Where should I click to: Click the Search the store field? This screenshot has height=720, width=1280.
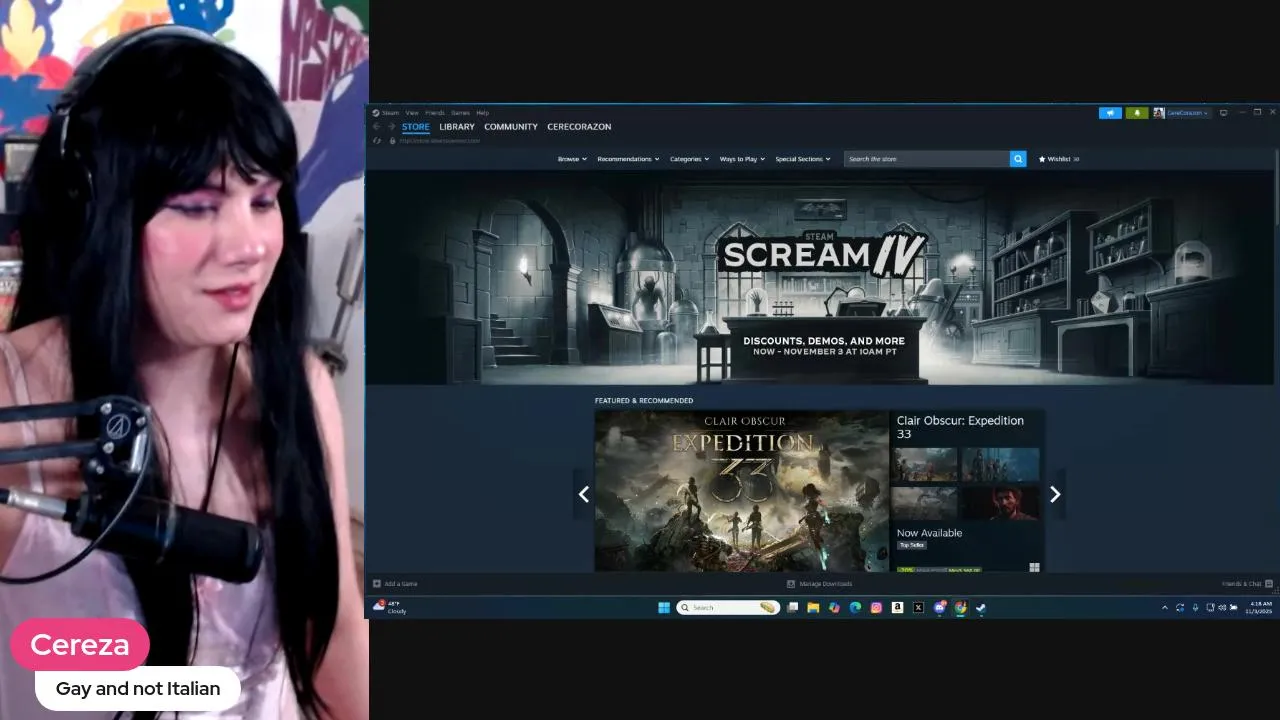[927, 159]
